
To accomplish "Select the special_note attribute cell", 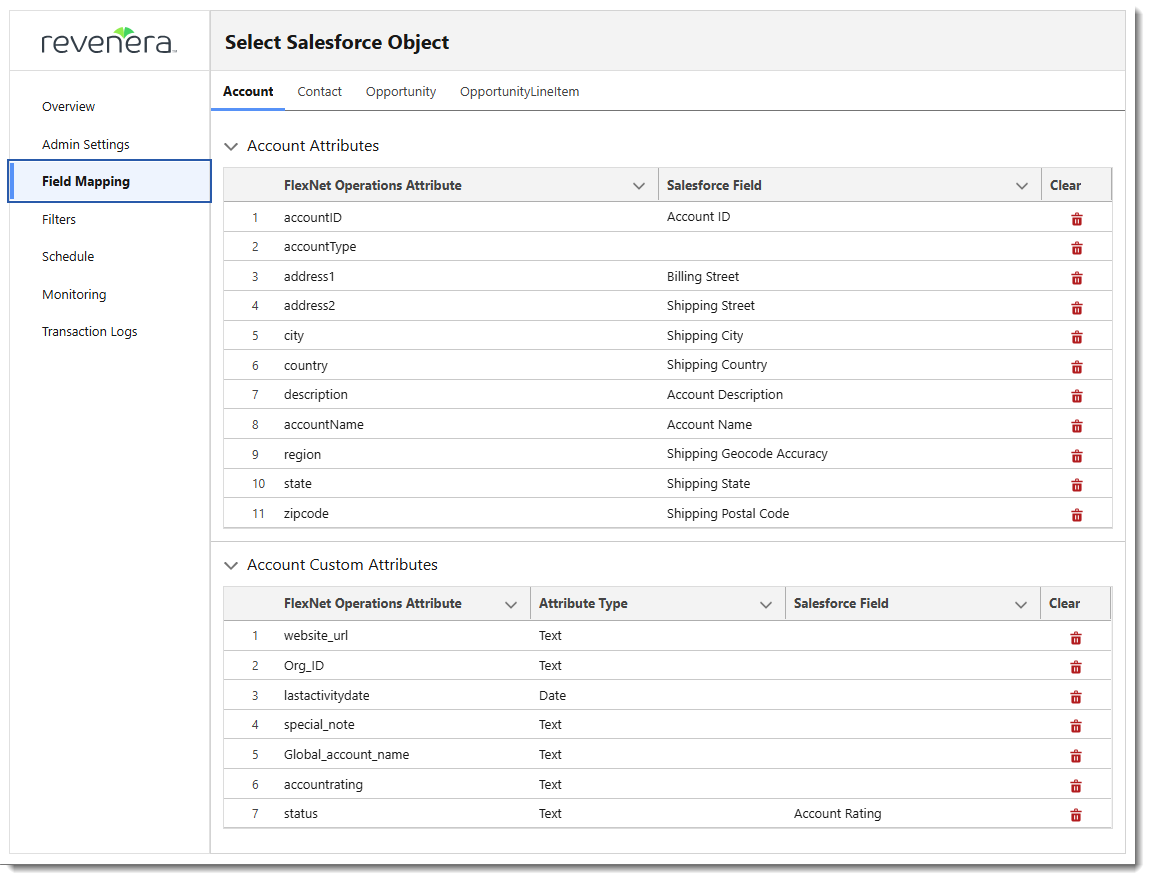I will (x=403, y=725).
